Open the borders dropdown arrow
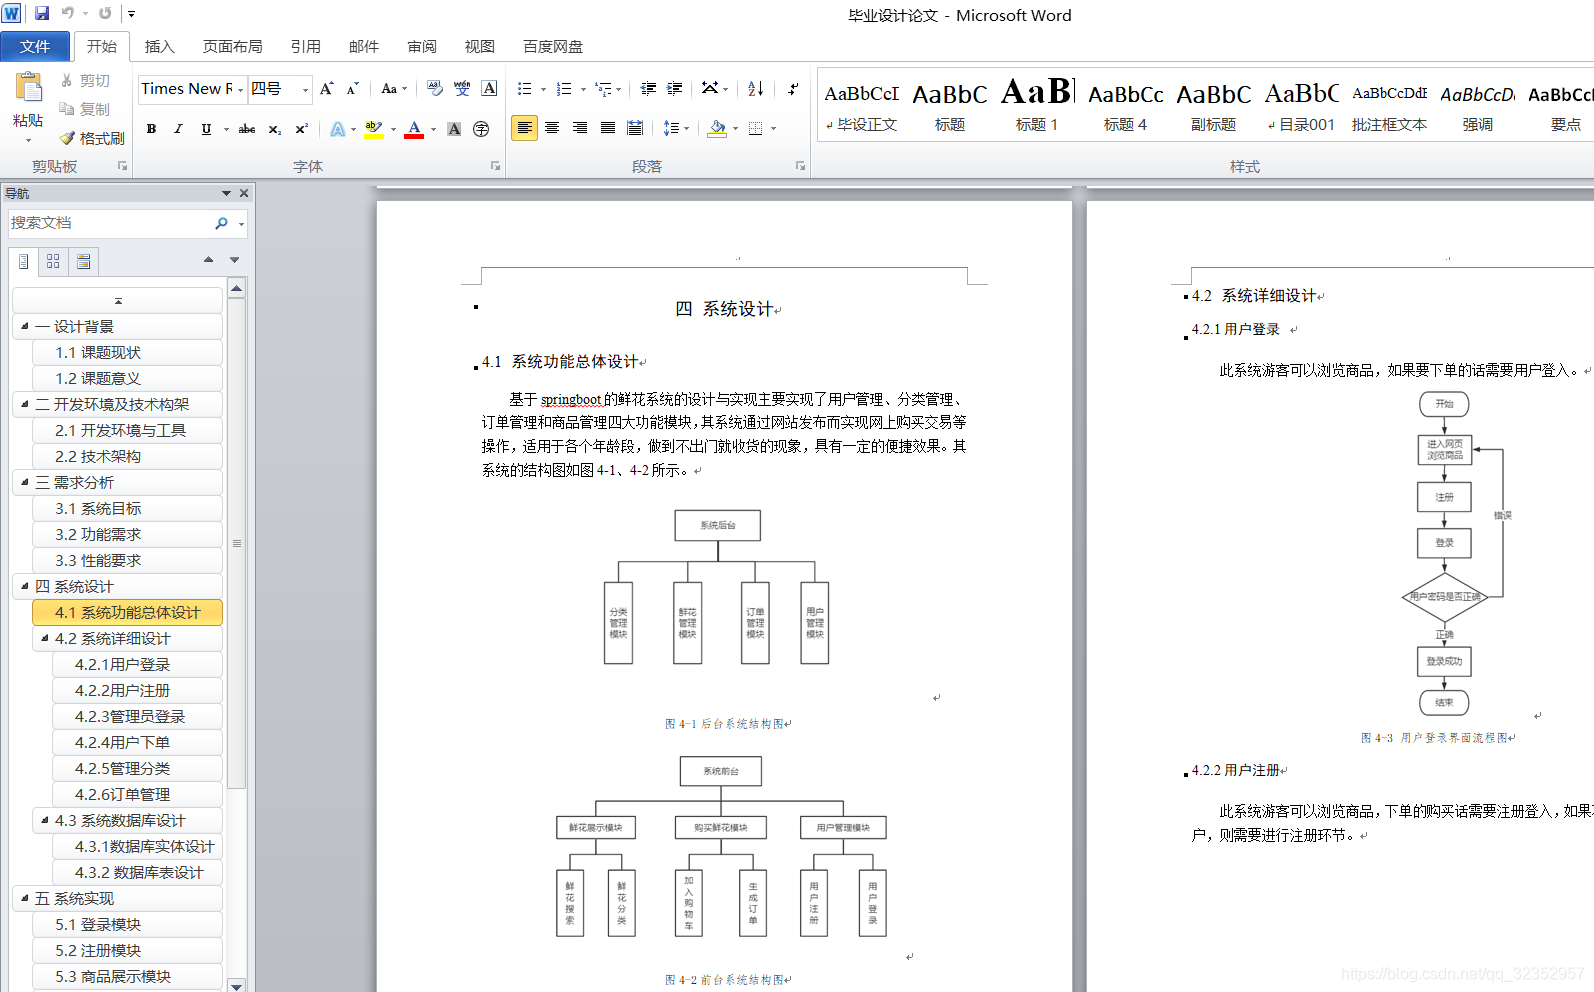The height and width of the screenshot is (992, 1594). tap(773, 129)
